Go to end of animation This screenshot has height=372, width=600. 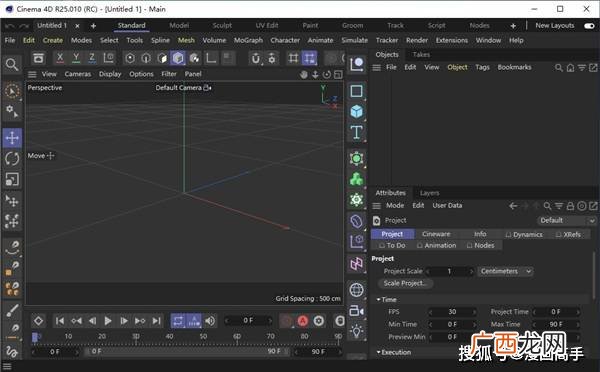point(156,321)
